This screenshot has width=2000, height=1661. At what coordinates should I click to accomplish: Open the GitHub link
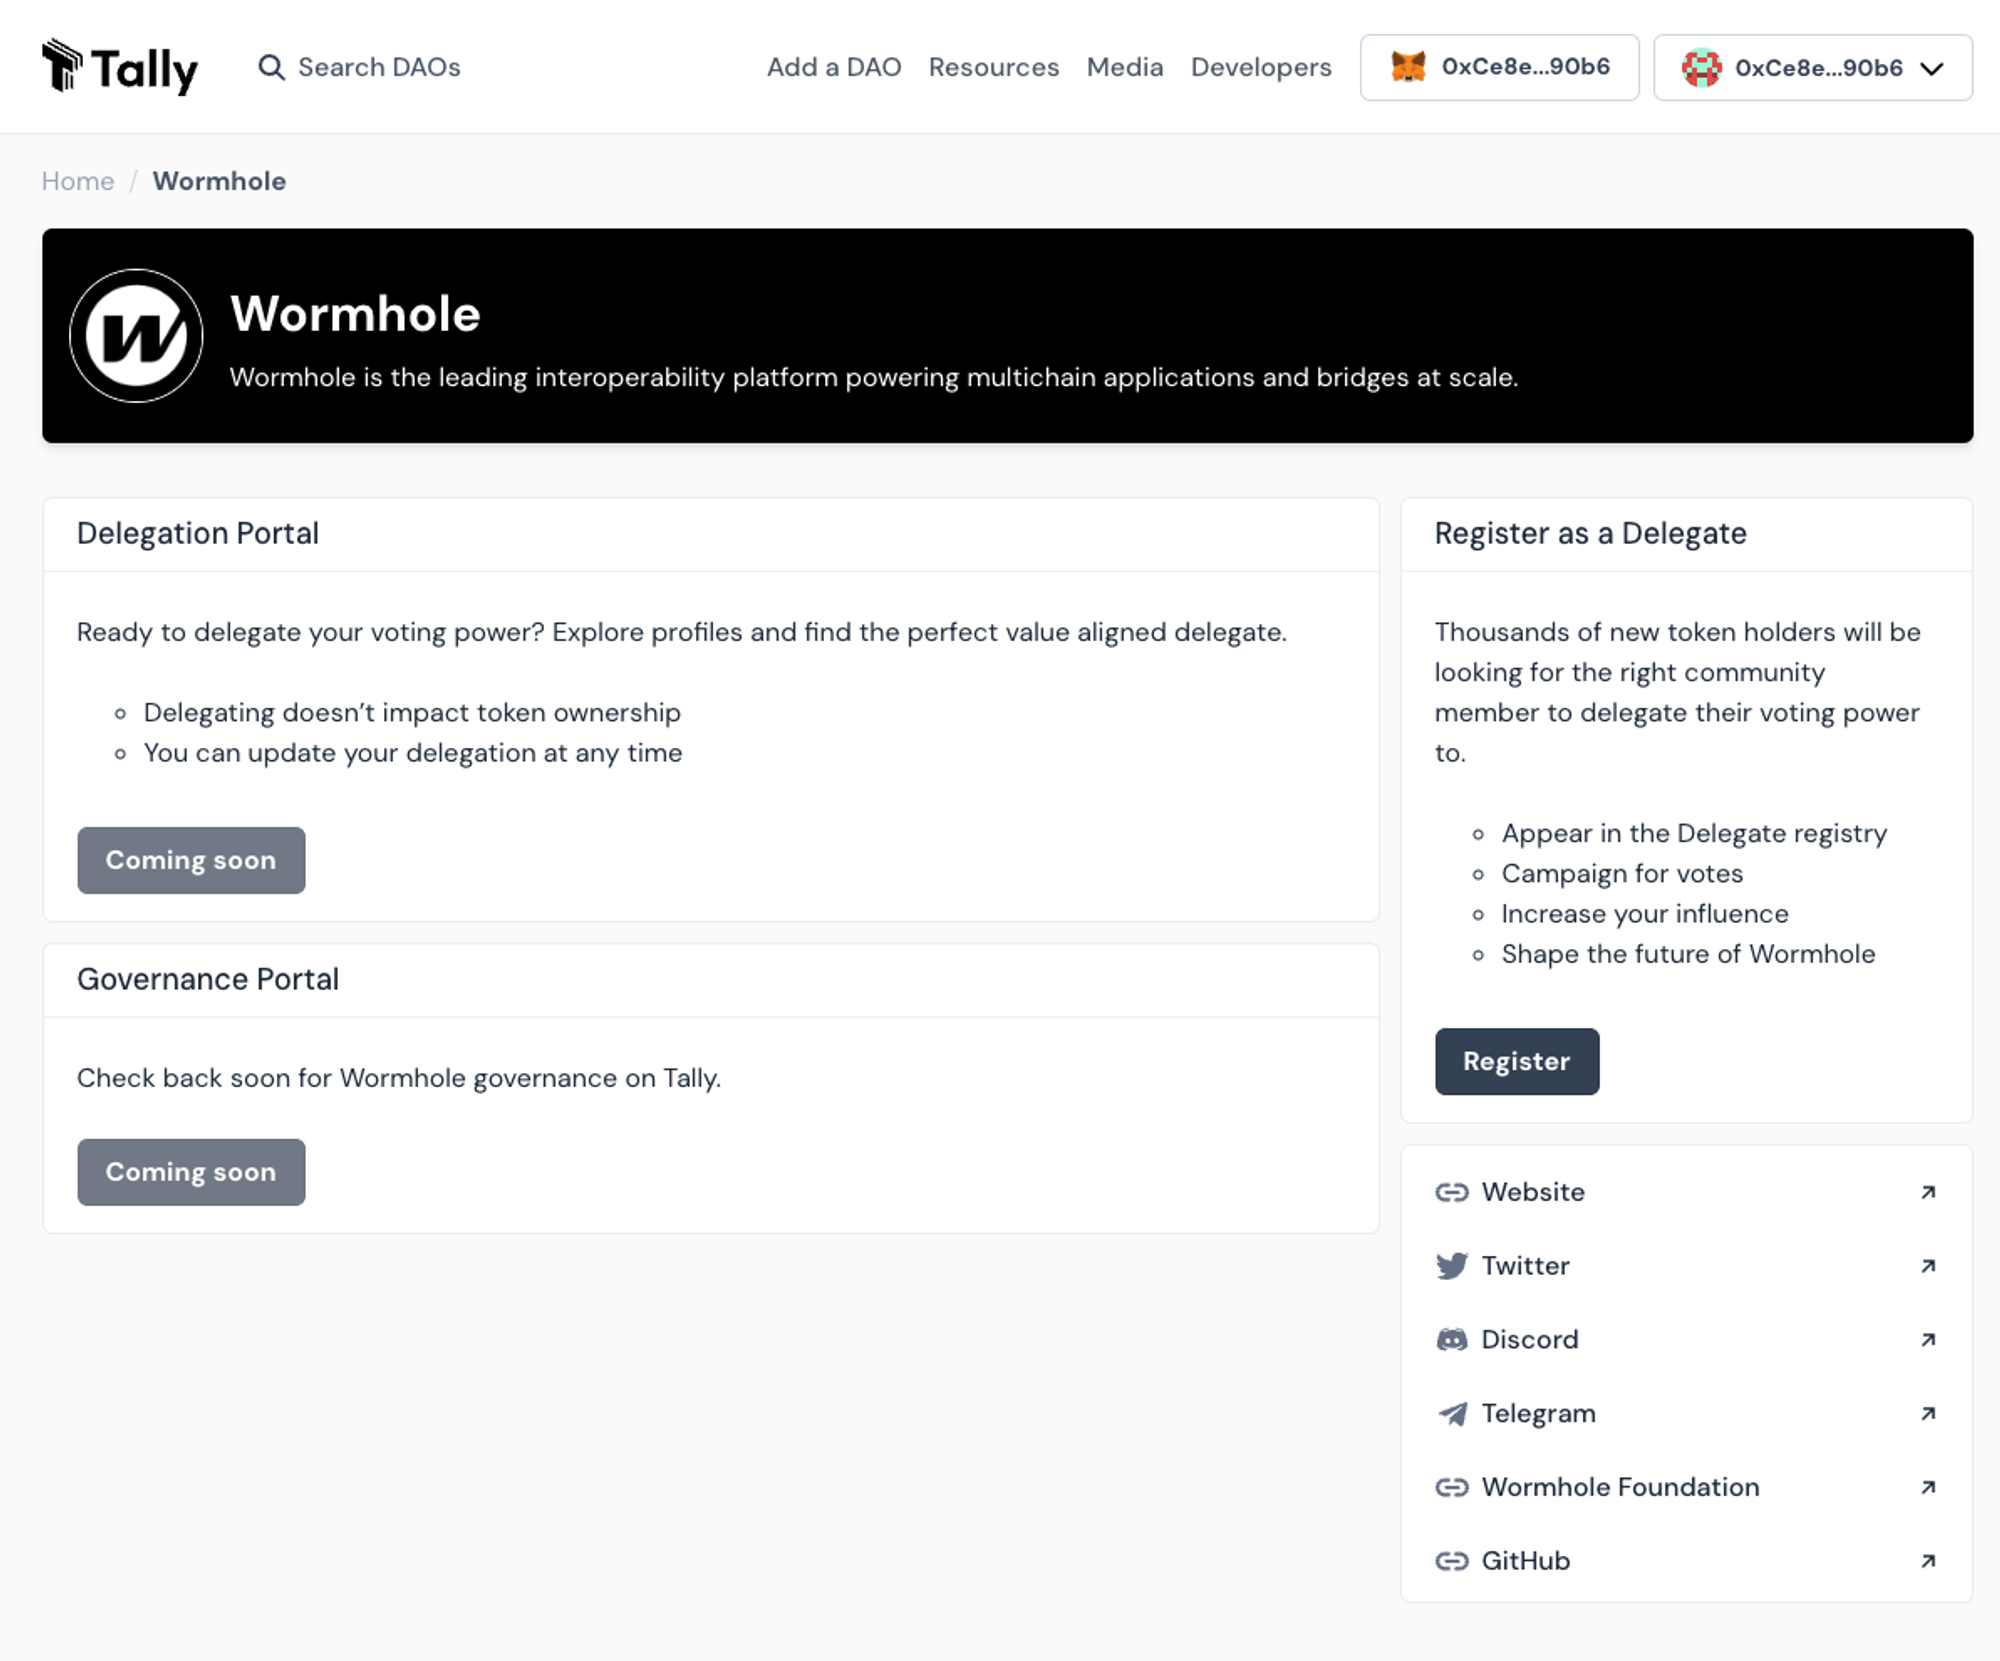(x=1686, y=1561)
